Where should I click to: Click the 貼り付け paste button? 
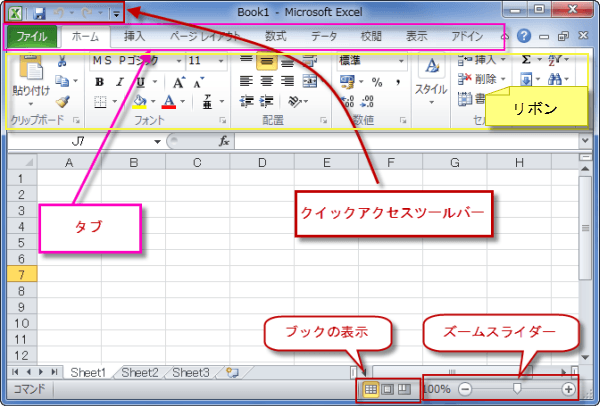[x=31, y=80]
